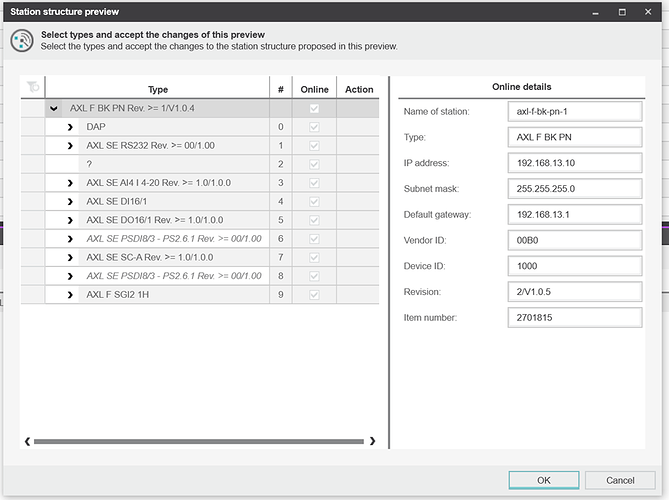The image size is (669, 500).
Task: Expand the AXL SE RS232 module row
Action: tap(71, 146)
